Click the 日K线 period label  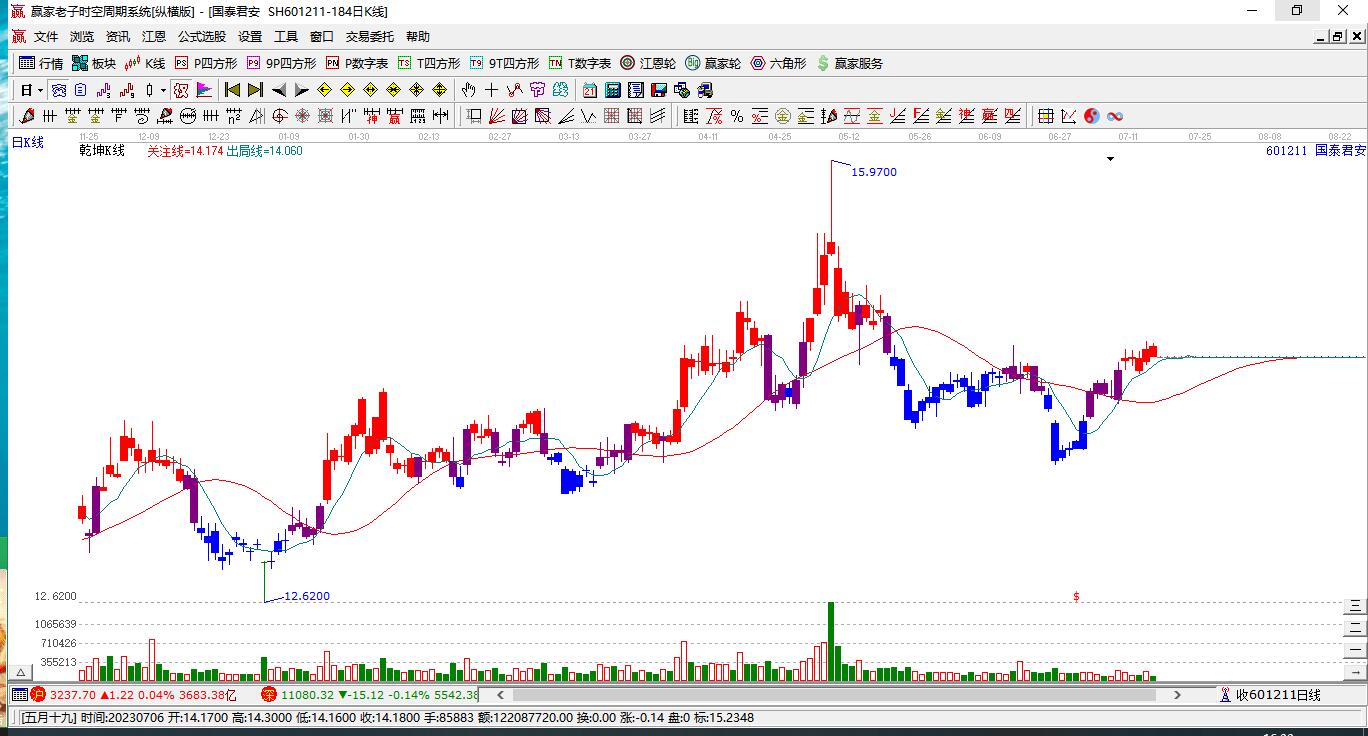(28, 143)
